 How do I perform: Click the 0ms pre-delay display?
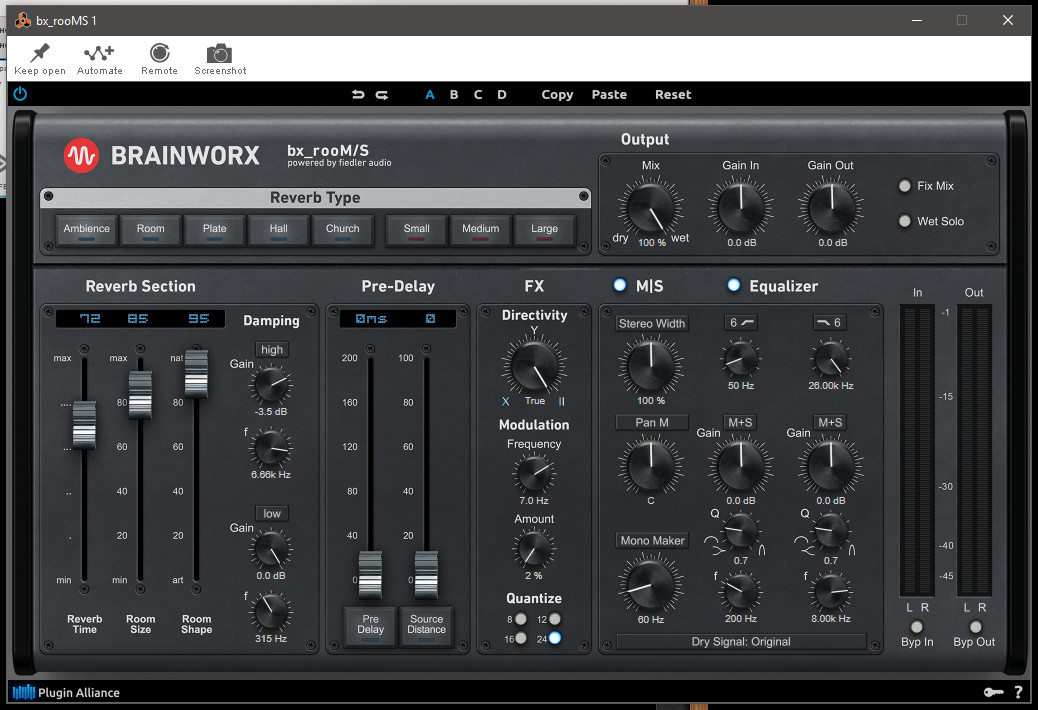(371, 318)
